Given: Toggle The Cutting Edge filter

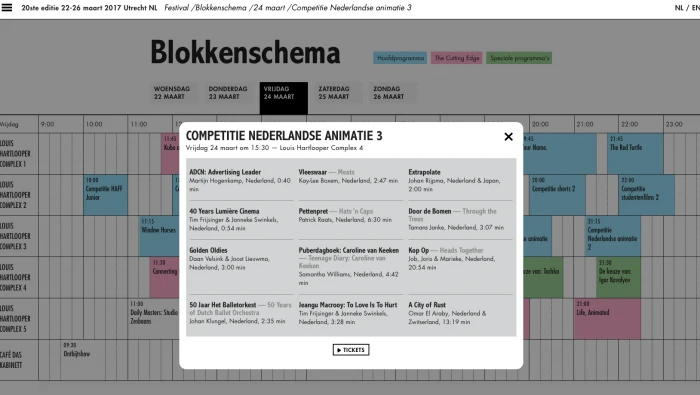Looking at the screenshot, I should pos(457,58).
